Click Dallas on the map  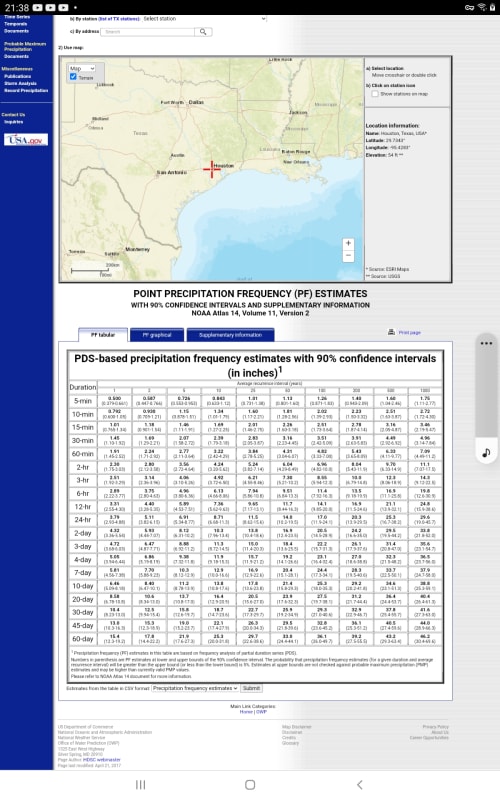(196, 102)
